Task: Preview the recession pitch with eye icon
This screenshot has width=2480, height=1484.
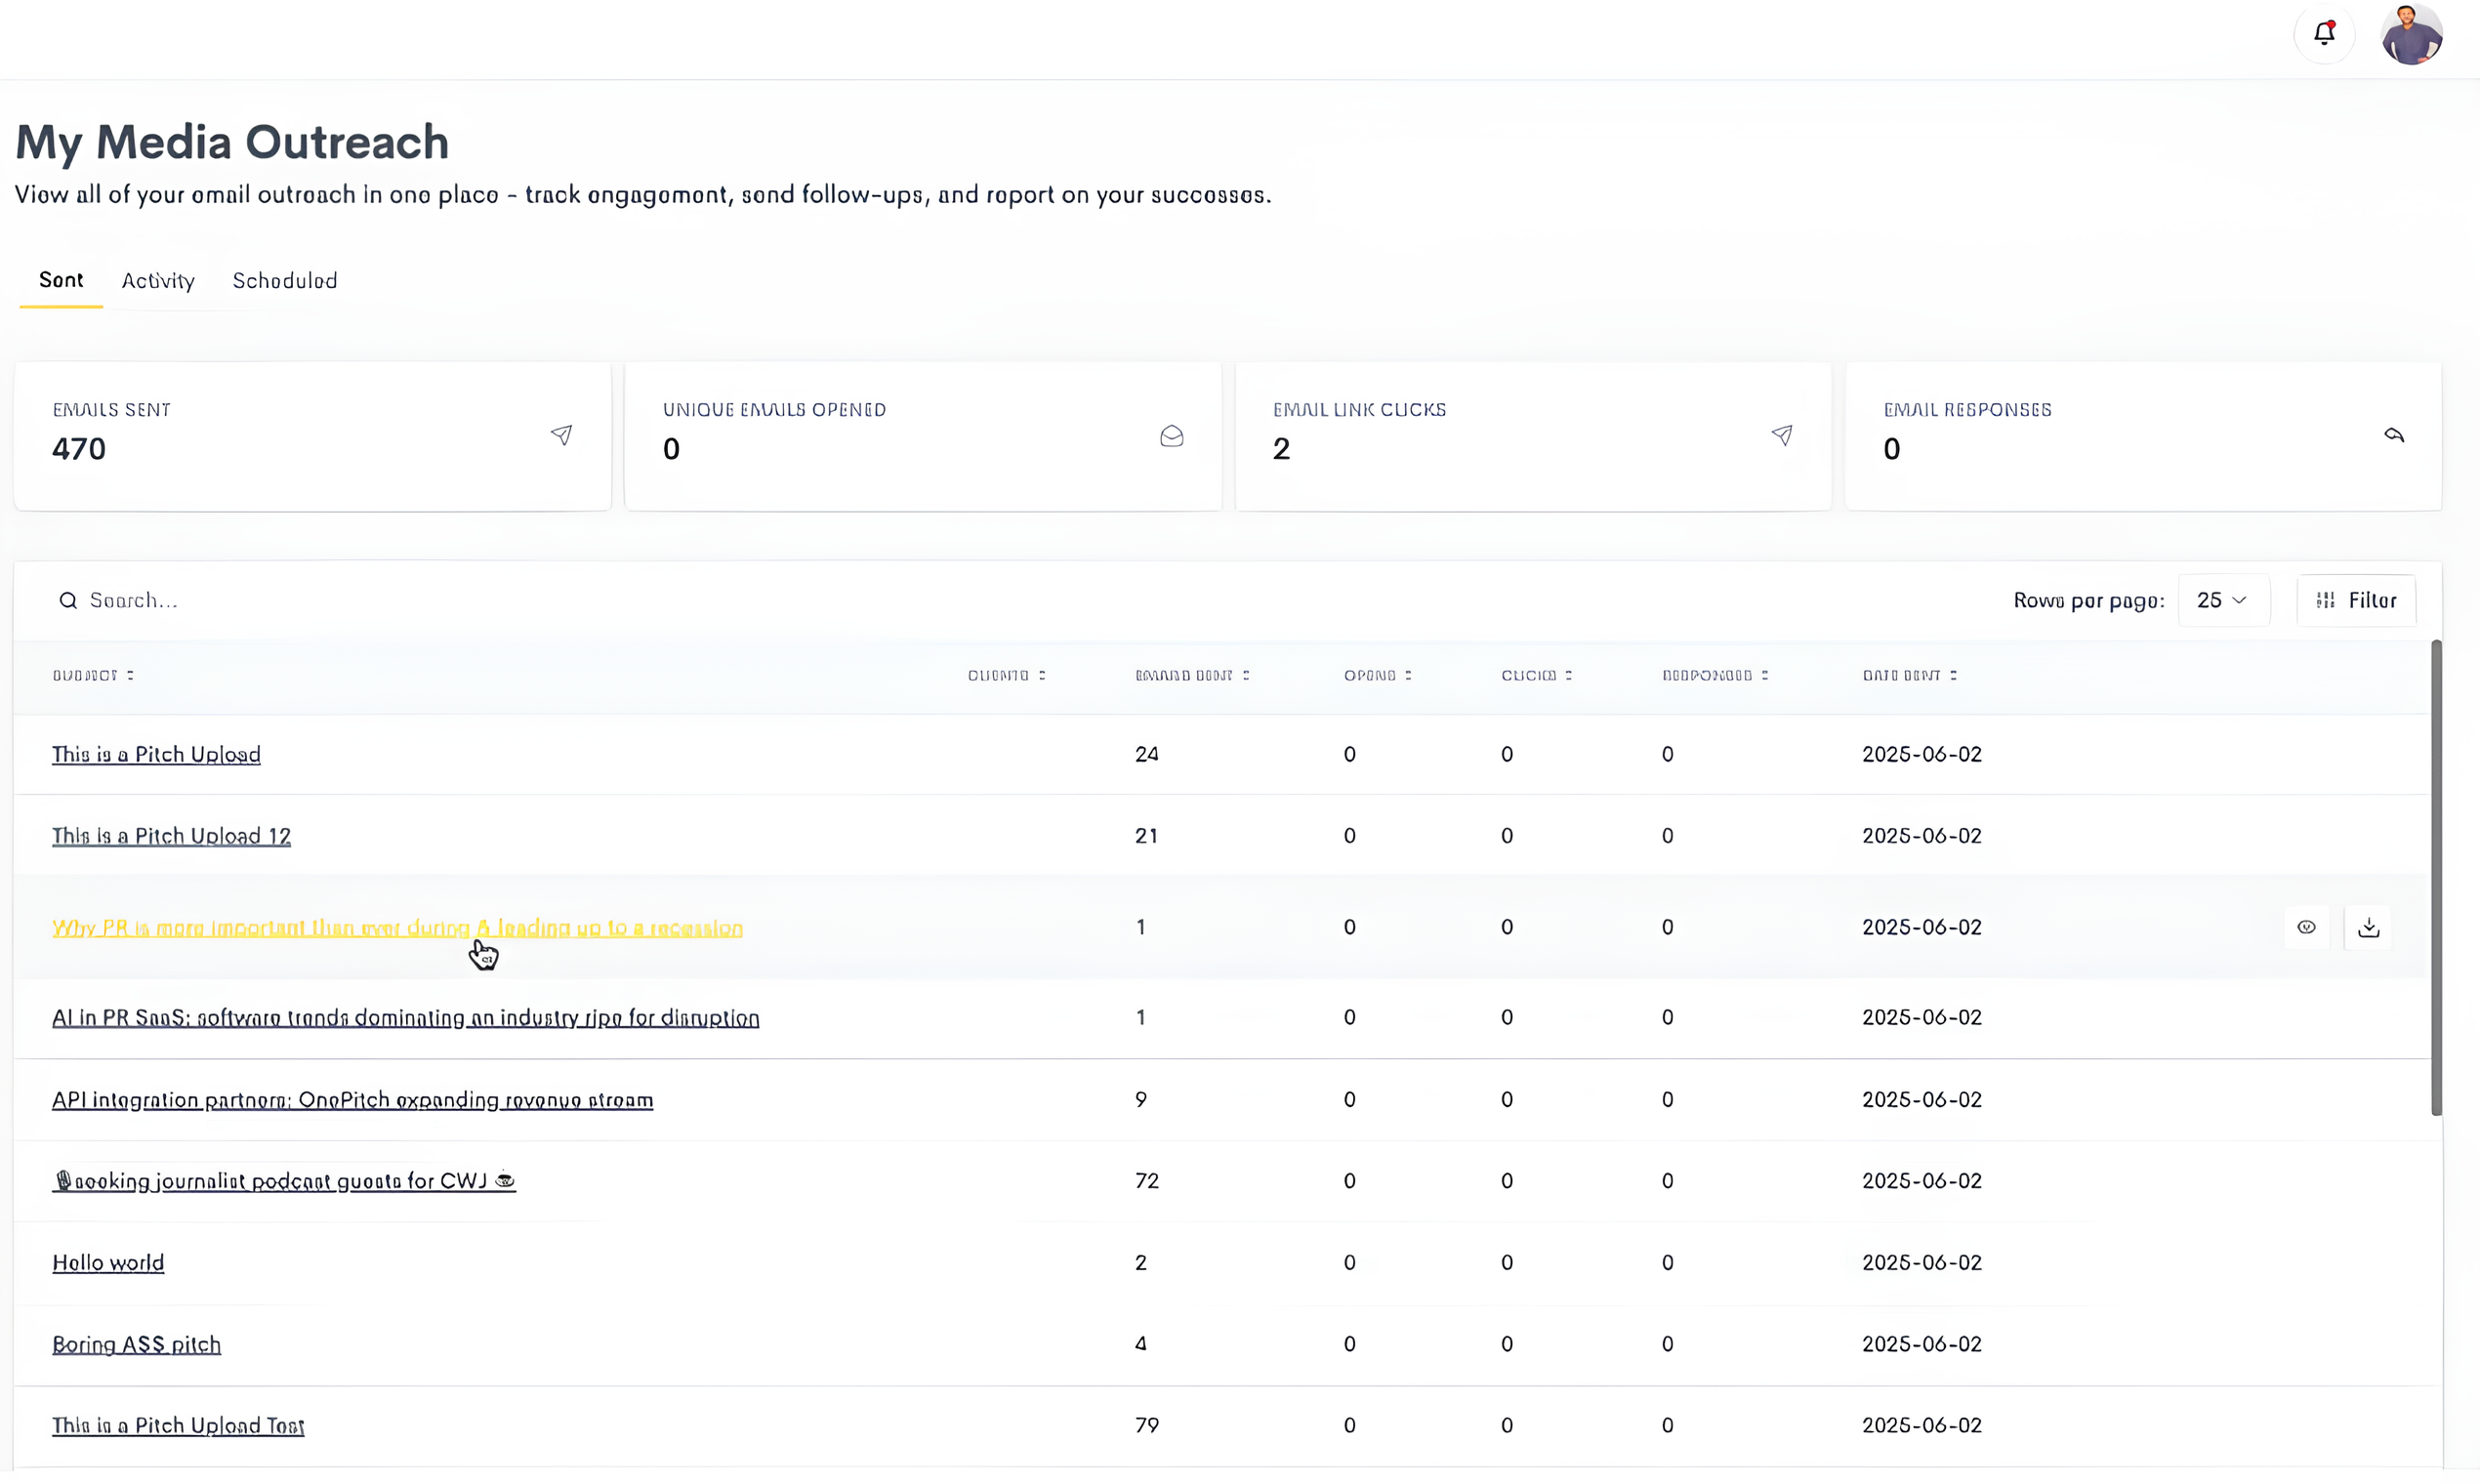Action: coord(2306,927)
